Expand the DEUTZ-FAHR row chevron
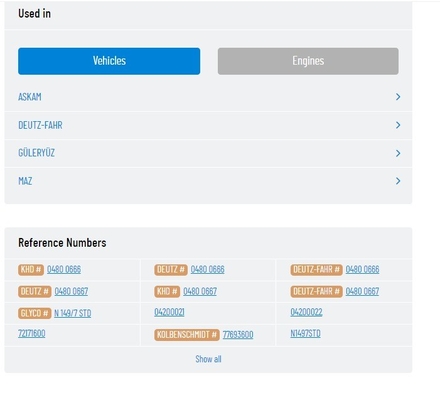The image size is (440, 400). click(398, 125)
